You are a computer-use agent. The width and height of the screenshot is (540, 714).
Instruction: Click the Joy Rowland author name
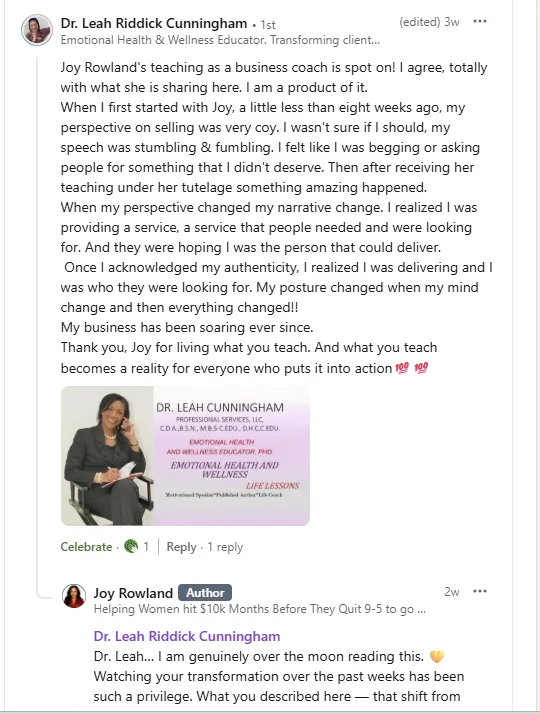133,593
